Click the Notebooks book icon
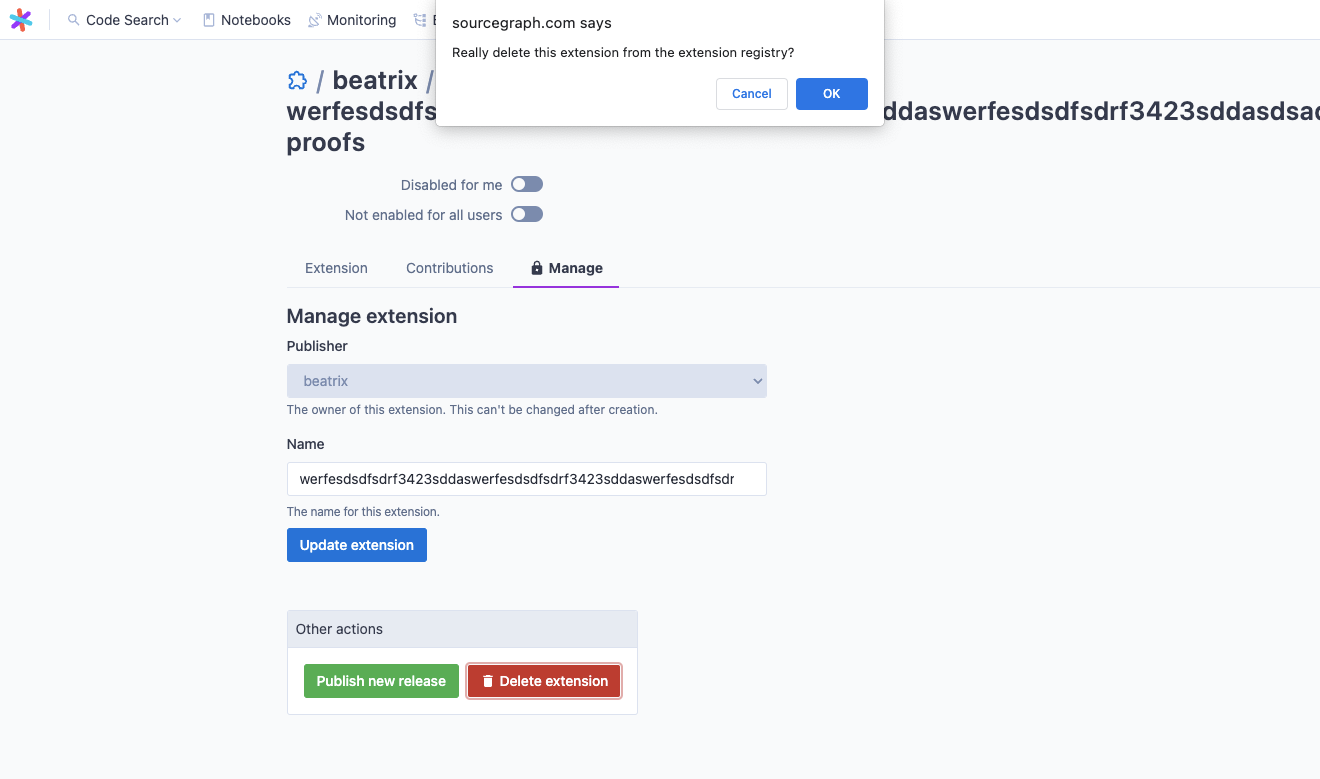 click(209, 20)
